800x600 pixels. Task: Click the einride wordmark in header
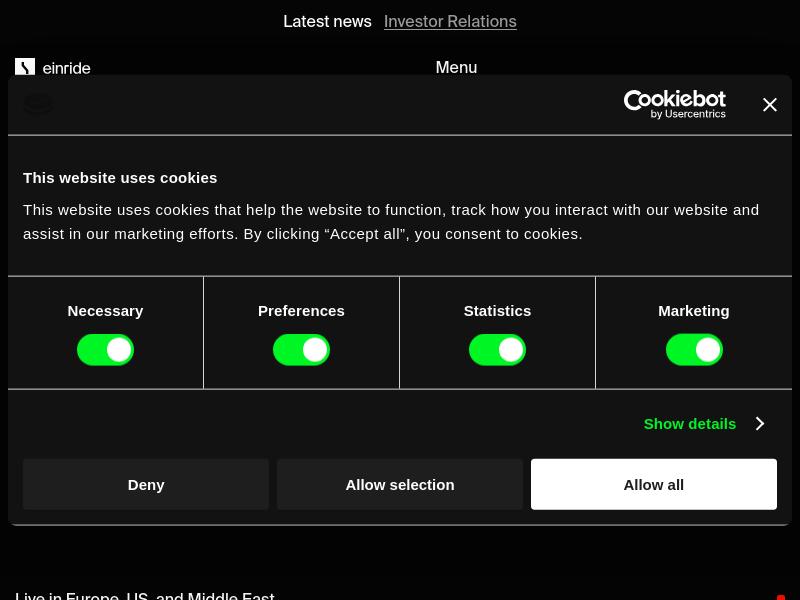[66, 68]
